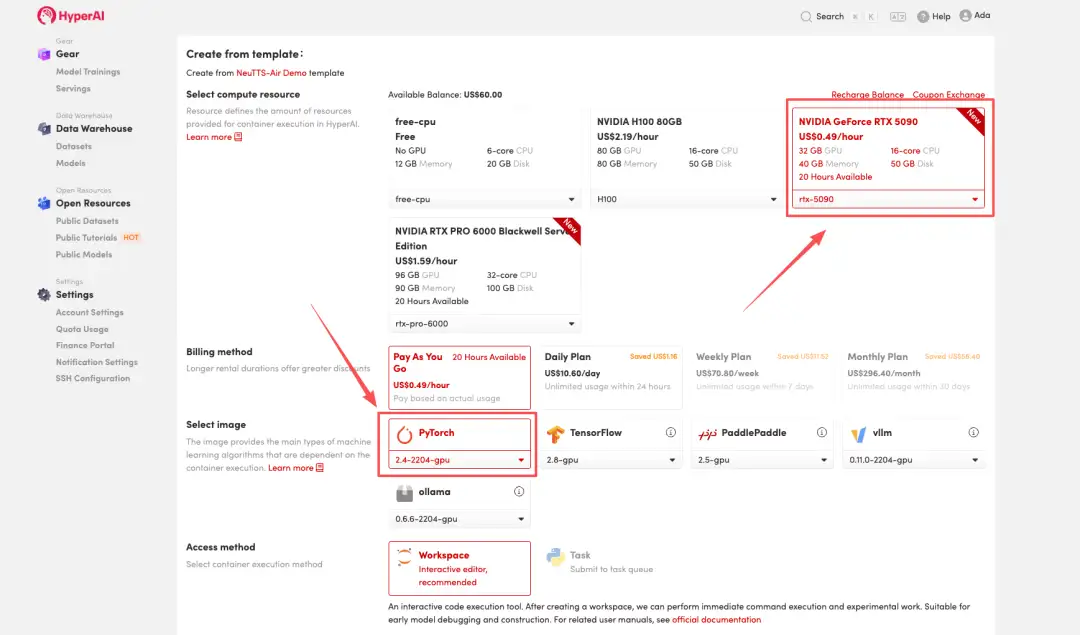Open the Ada user avatar icon
This screenshot has height=635, width=1080.
pos(966,15)
